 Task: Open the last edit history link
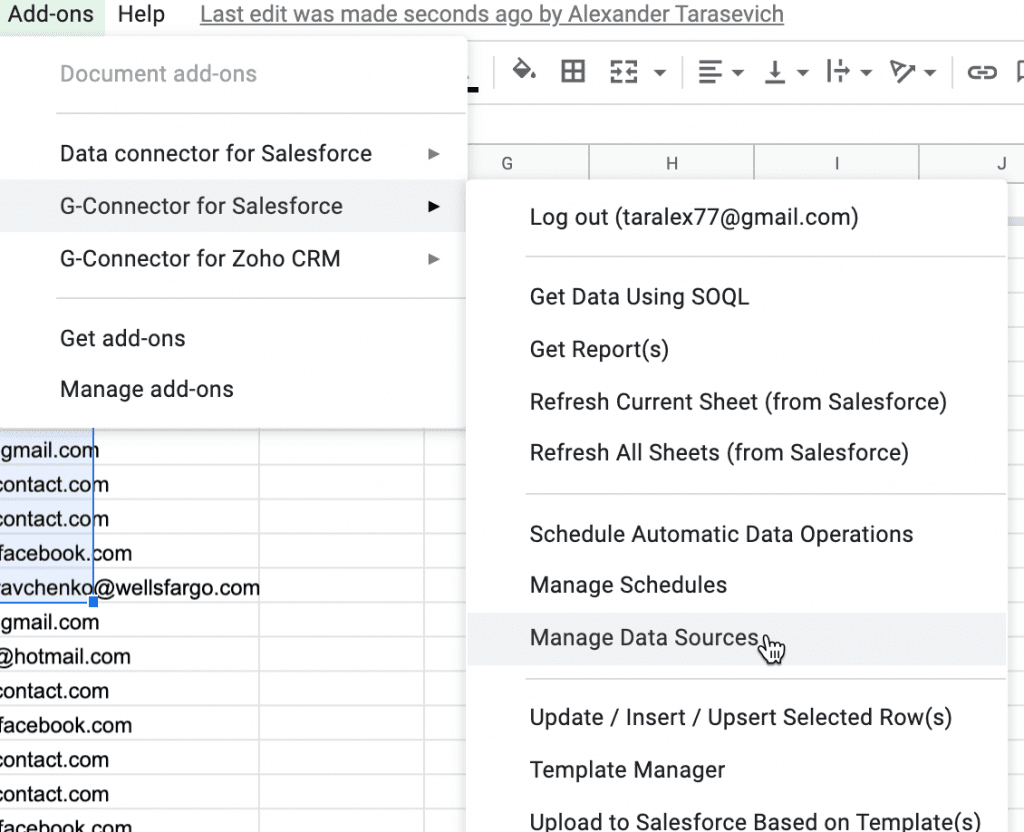(492, 14)
